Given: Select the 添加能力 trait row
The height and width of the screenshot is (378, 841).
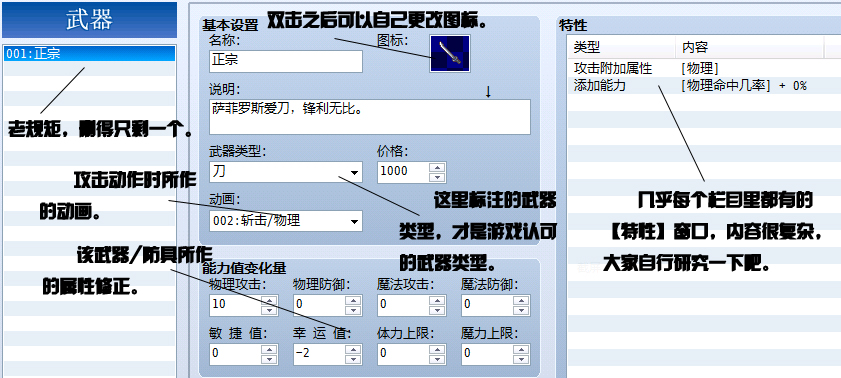Looking at the screenshot, I should click(704, 85).
